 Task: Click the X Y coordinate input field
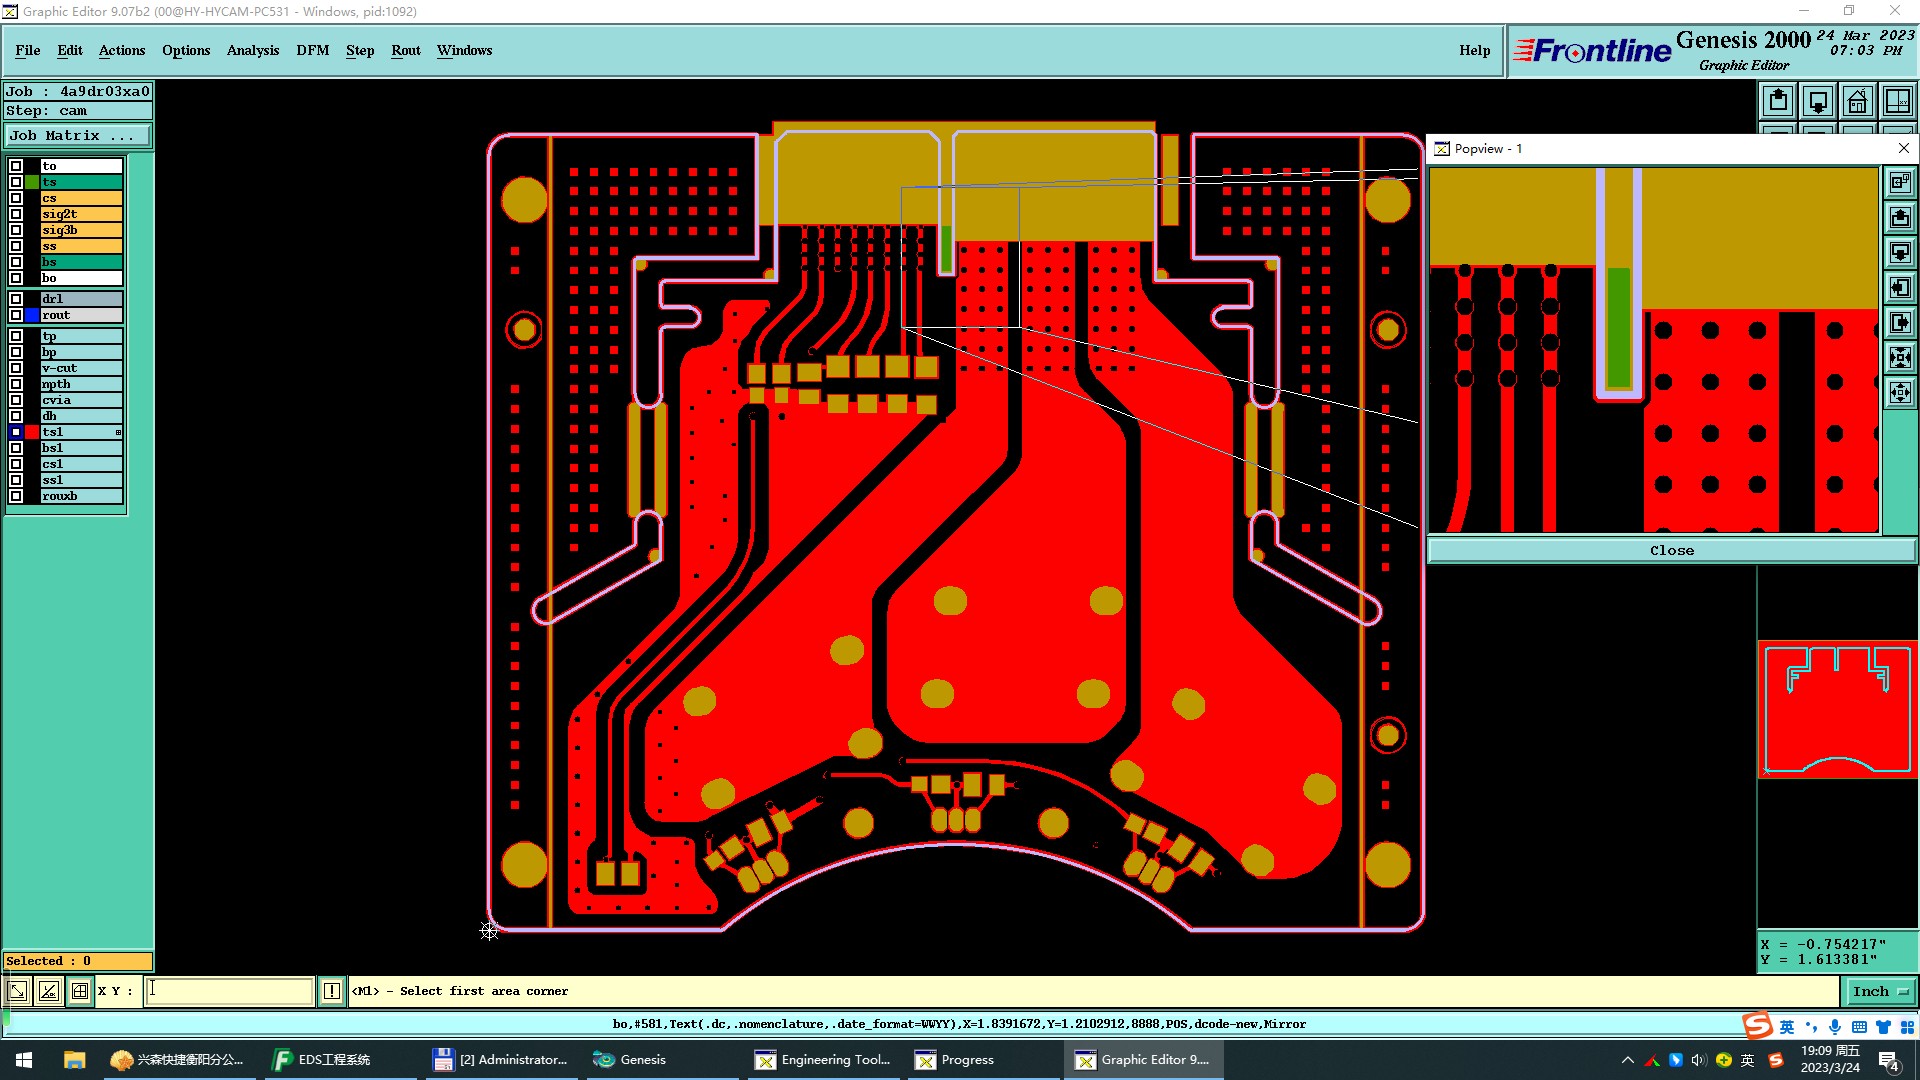coord(230,991)
